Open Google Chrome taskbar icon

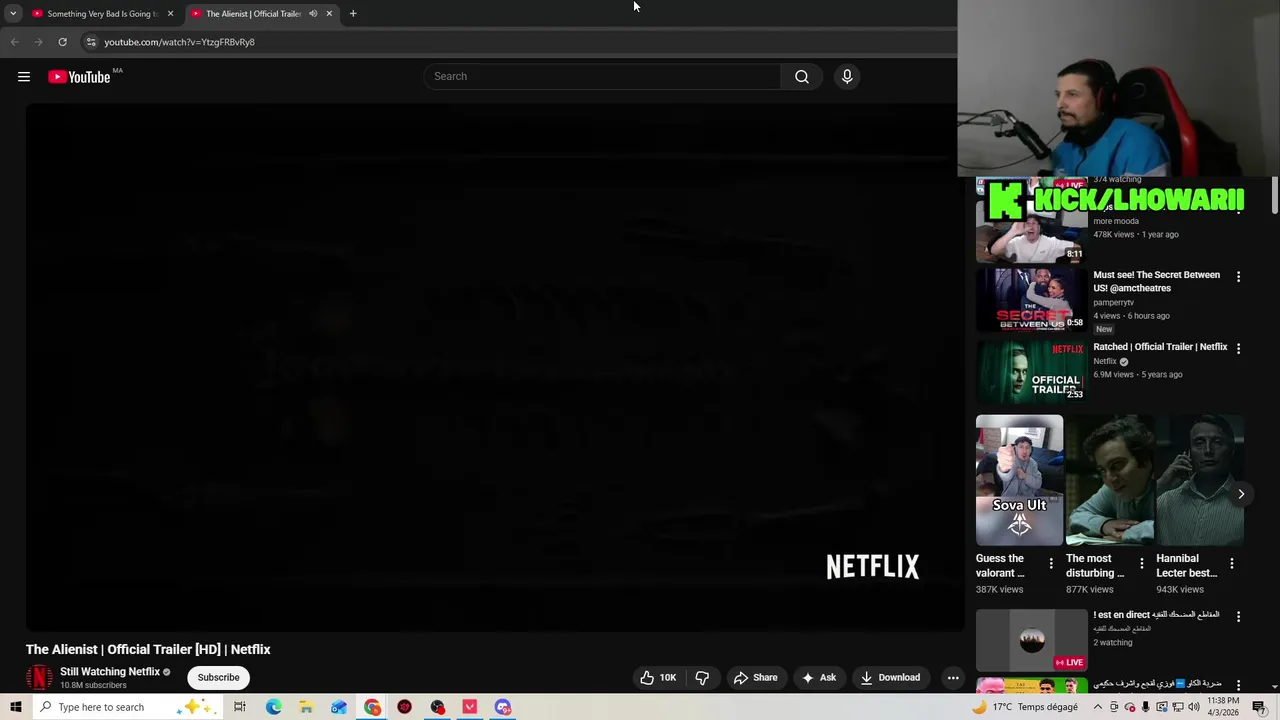click(x=372, y=707)
